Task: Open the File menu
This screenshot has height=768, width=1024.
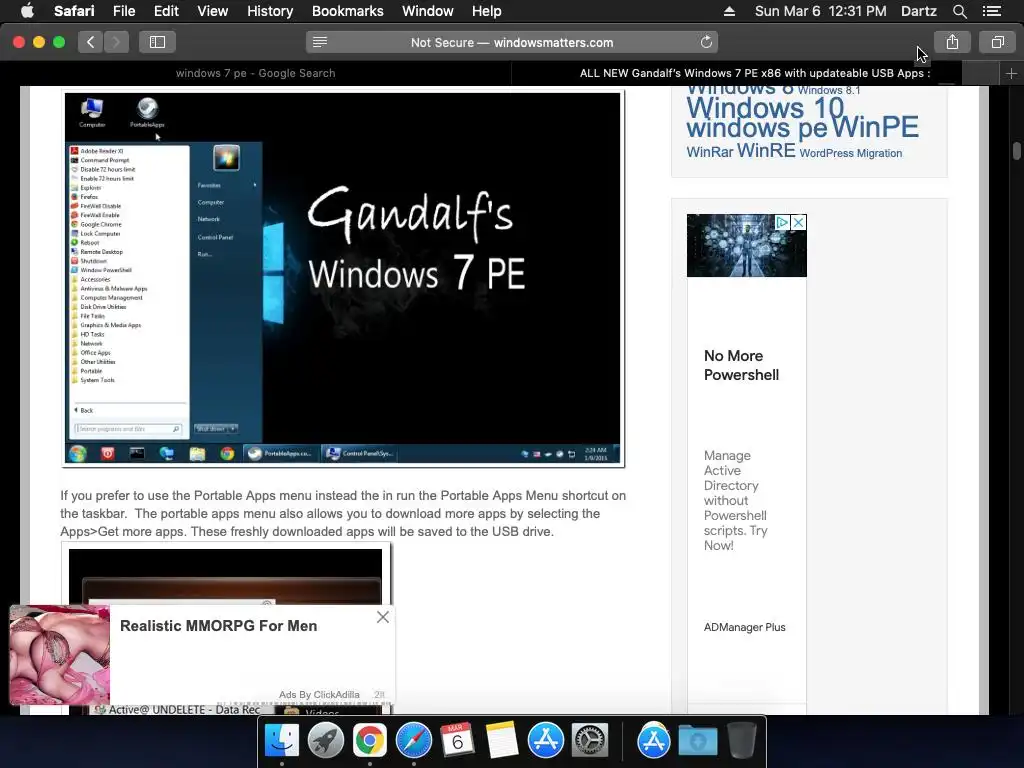Action: [x=123, y=11]
